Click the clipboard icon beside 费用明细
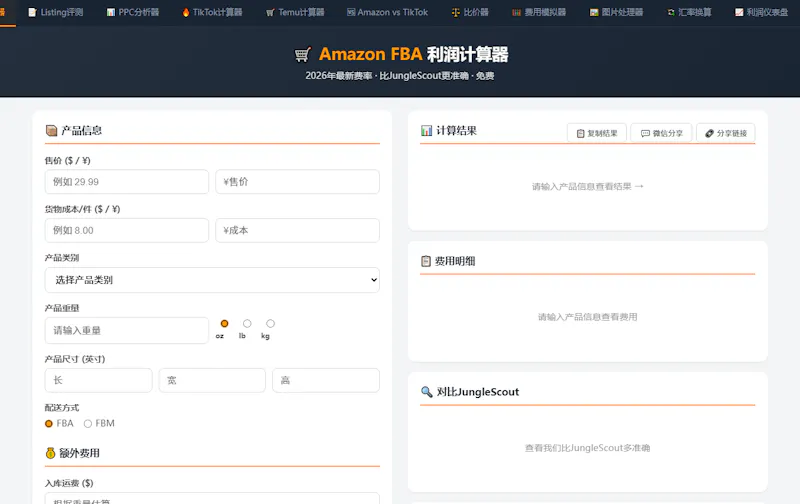 (426, 261)
